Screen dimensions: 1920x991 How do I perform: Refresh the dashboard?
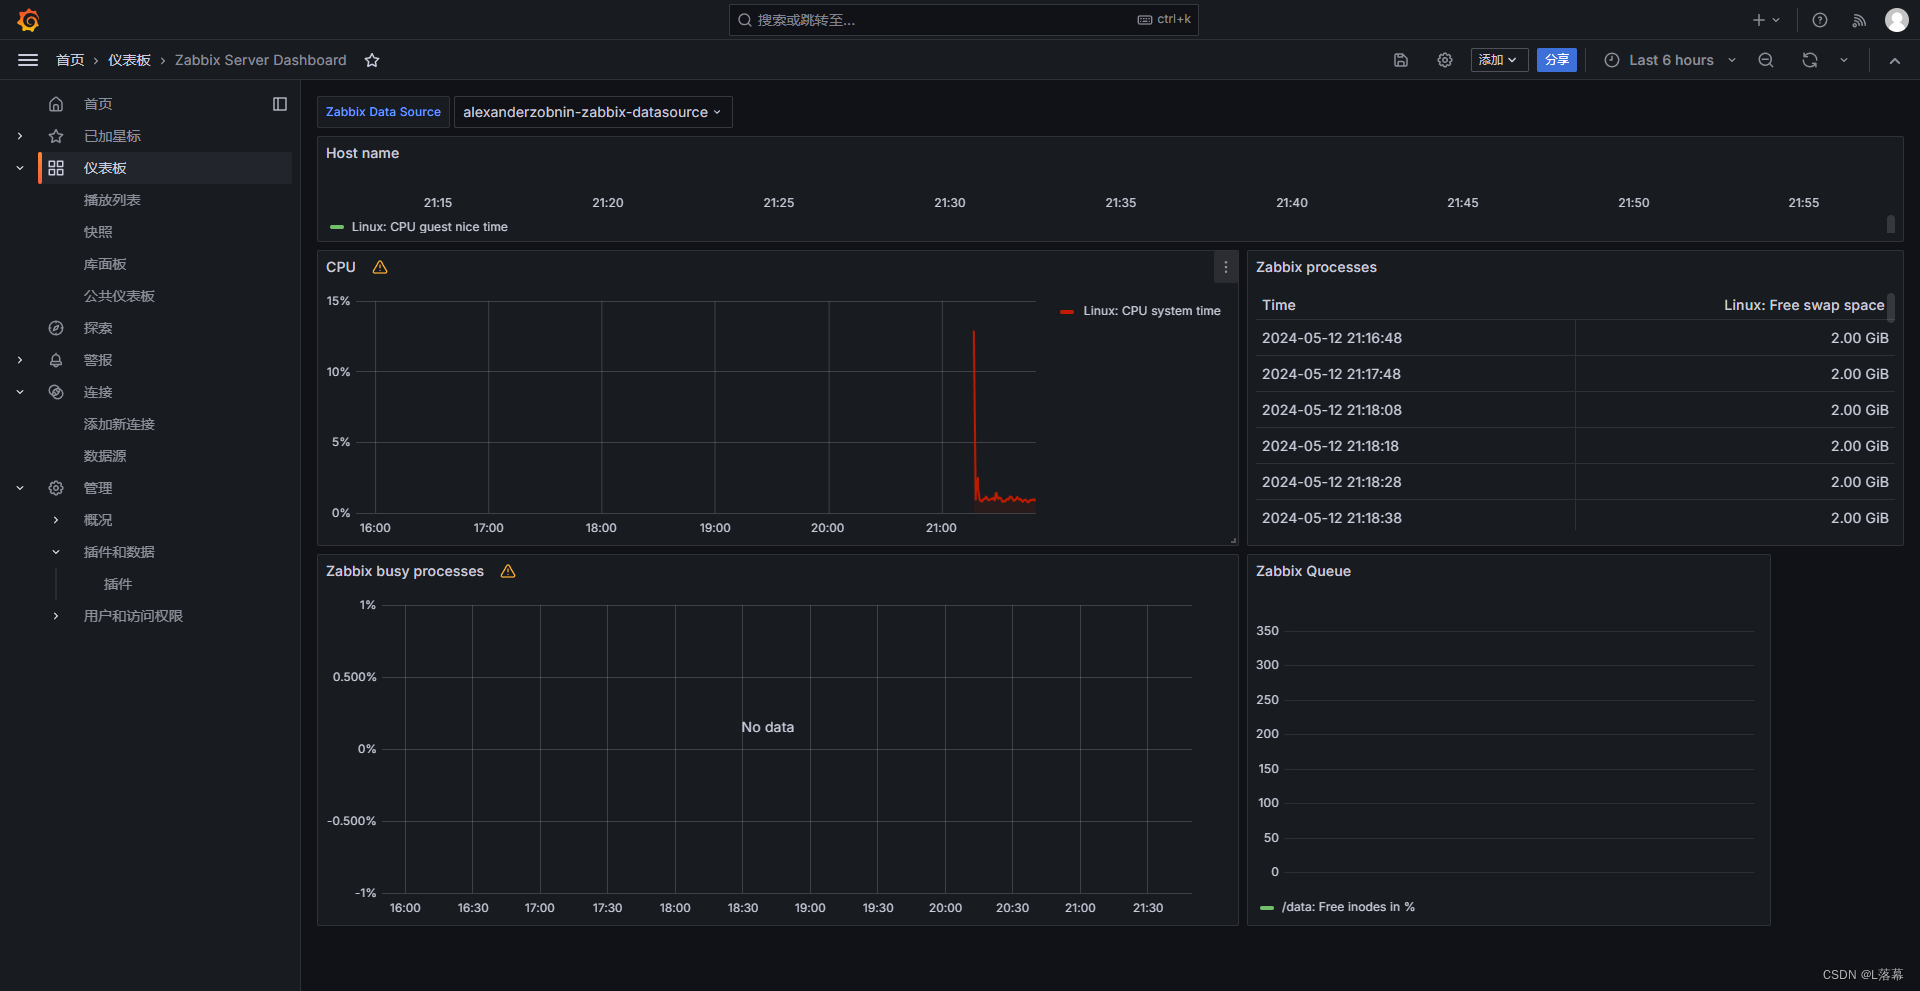tap(1810, 60)
